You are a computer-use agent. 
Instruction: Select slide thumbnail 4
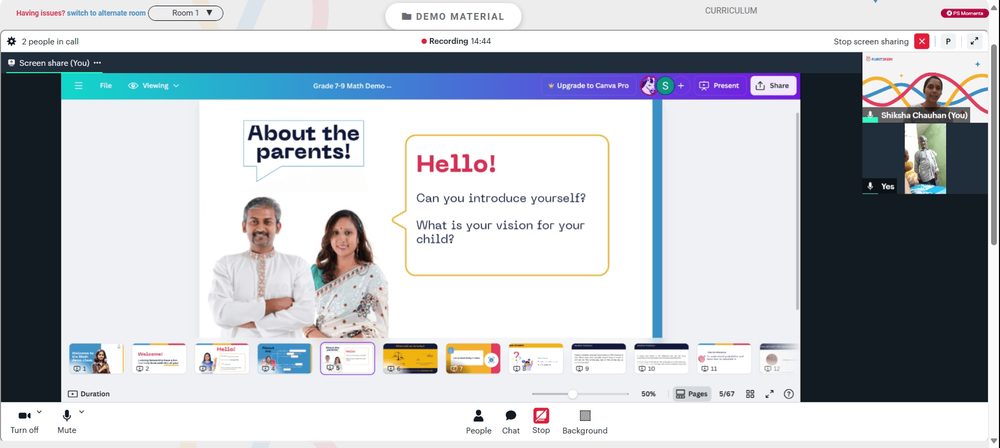click(284, 359)
